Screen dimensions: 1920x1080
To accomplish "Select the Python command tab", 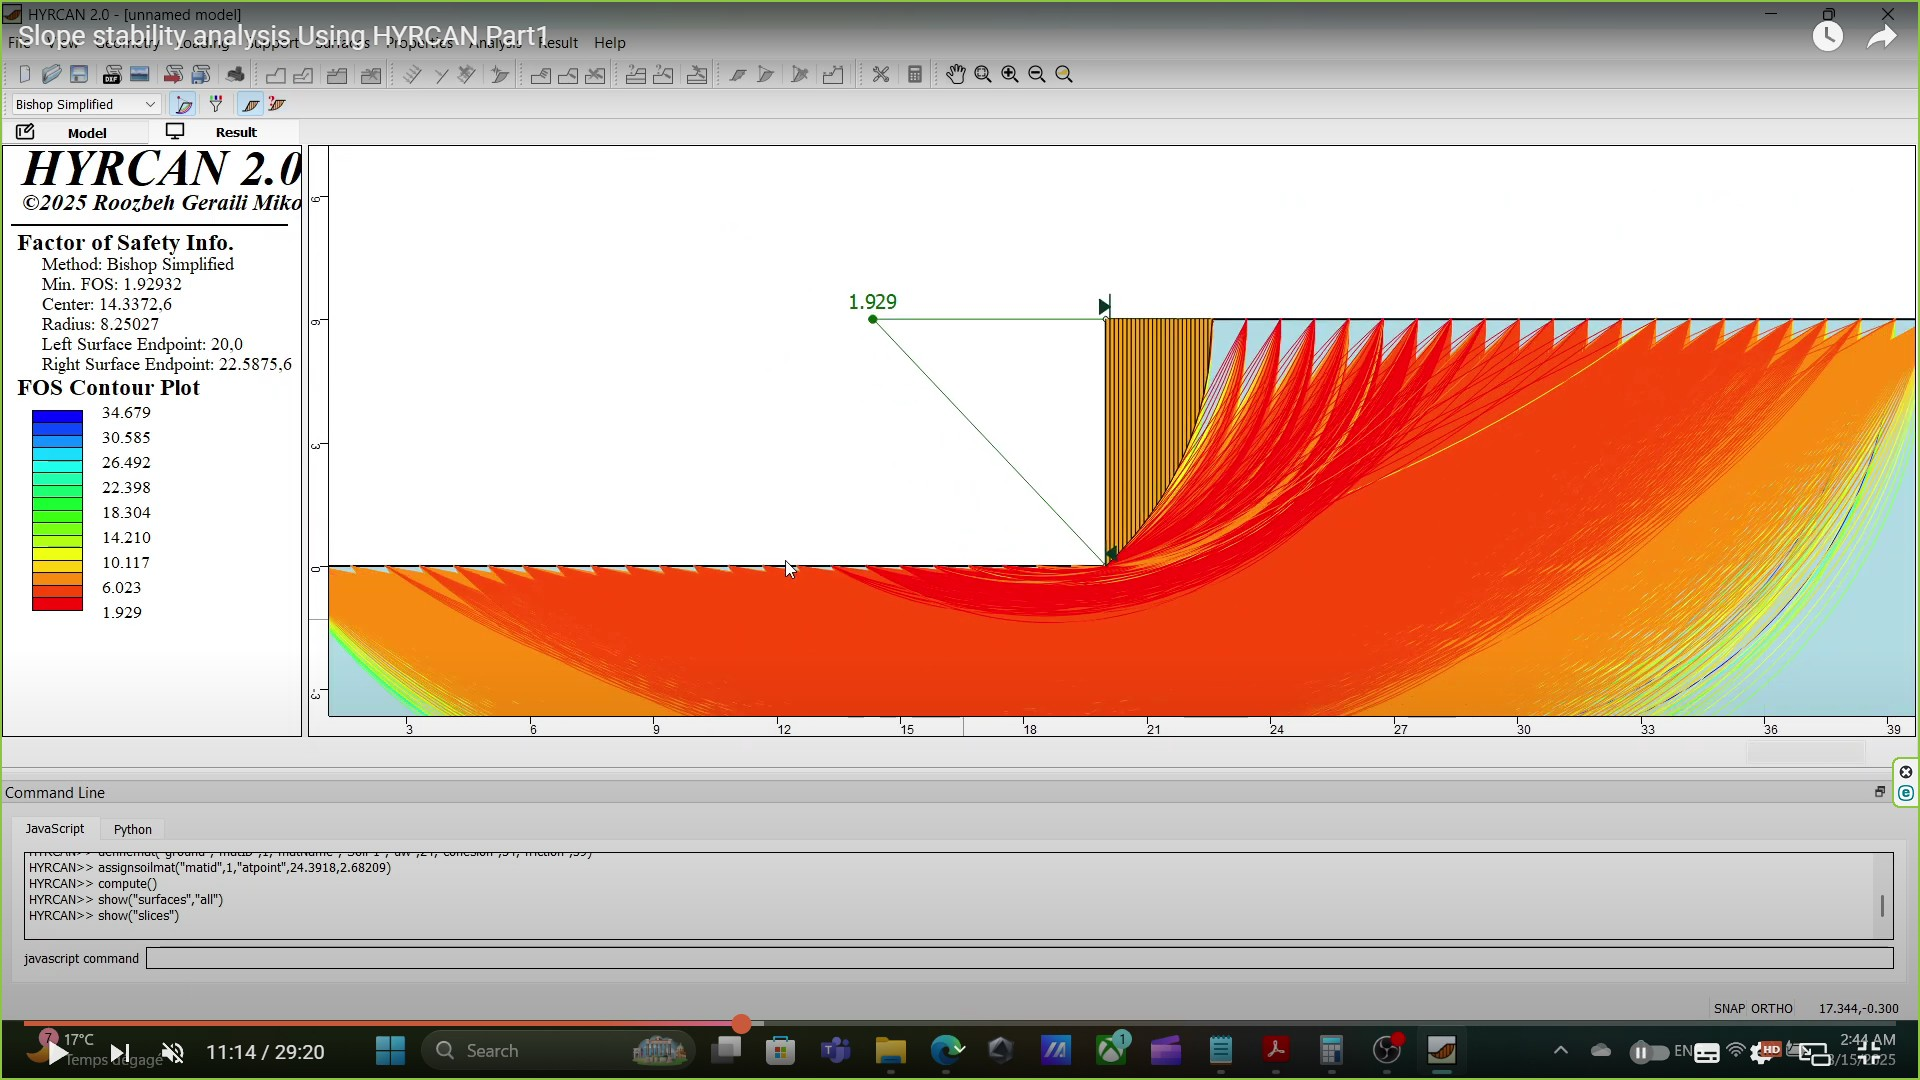I will tap(133, 829).
